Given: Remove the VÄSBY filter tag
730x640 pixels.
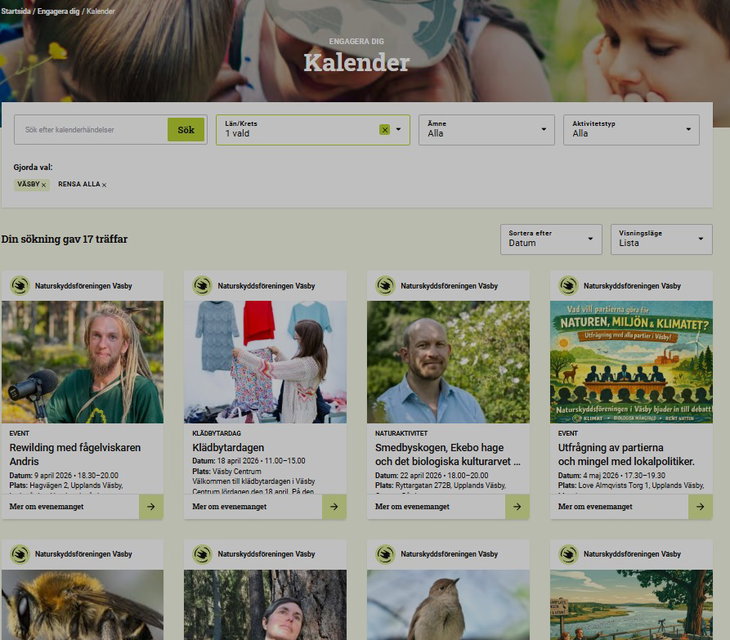Looking at the screenshot, I should (43, 185).
